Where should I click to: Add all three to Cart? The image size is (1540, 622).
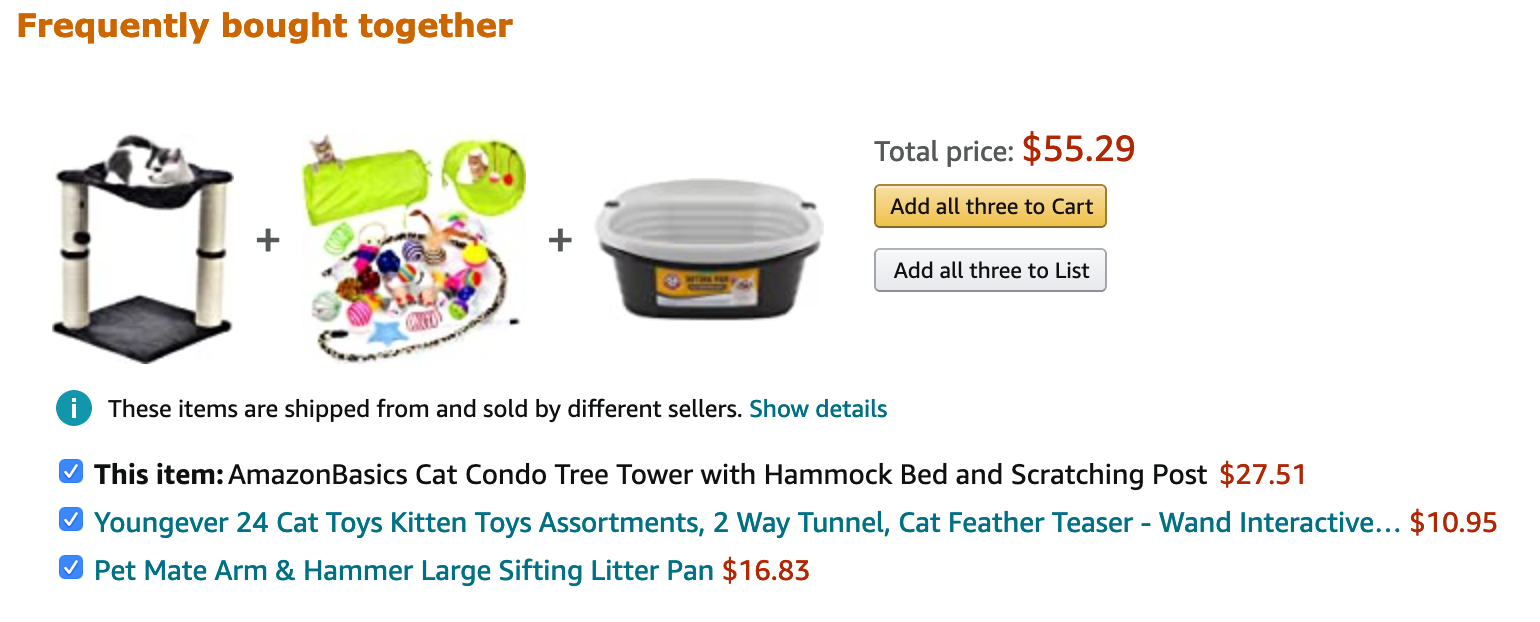(x=990, y=207)
